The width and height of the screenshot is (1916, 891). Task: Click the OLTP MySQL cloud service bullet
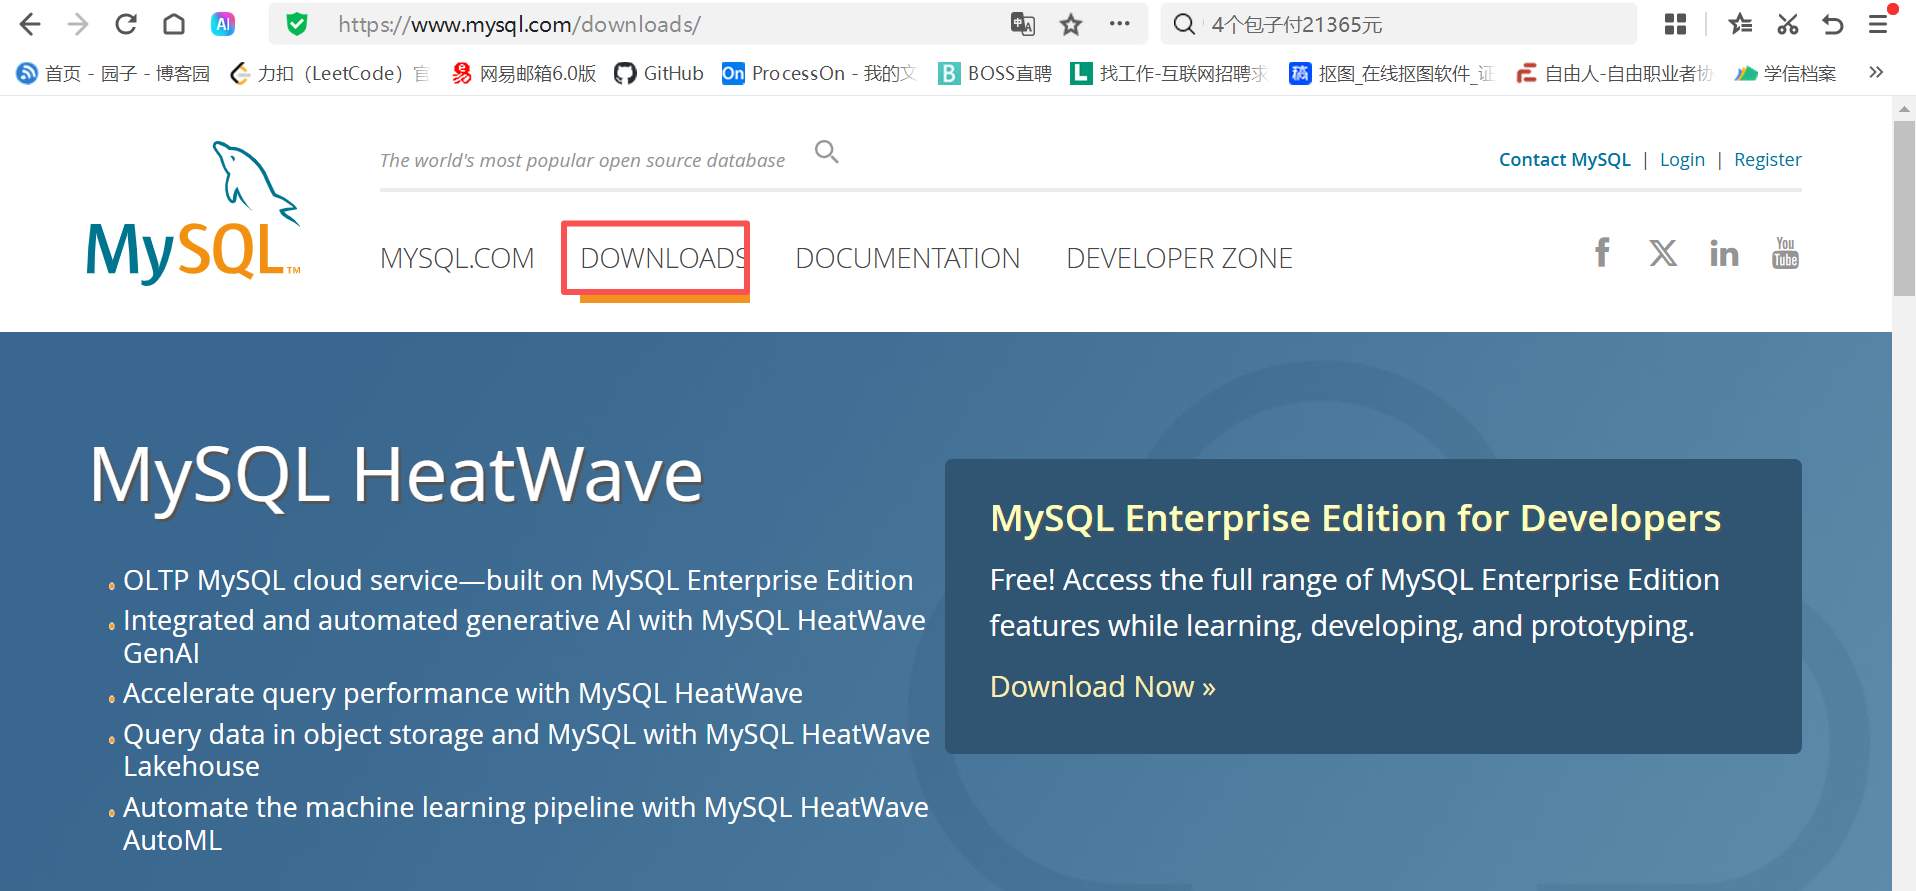518,580
